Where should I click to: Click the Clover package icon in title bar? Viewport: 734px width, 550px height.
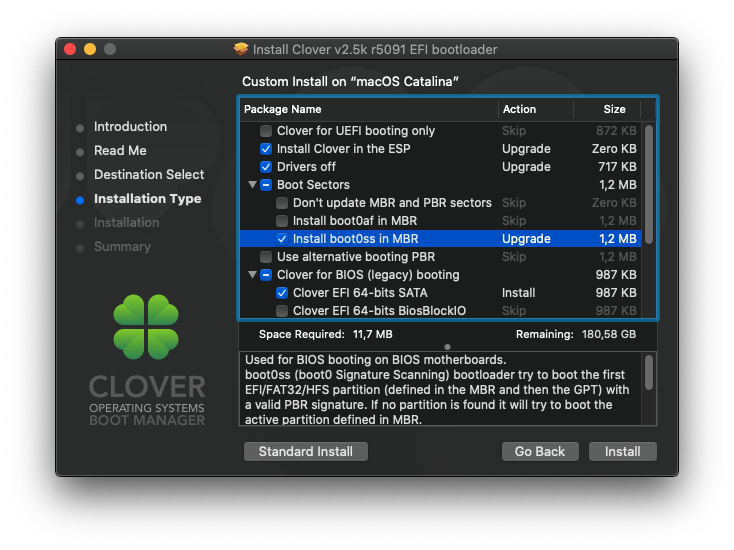[x=241, y=49]
